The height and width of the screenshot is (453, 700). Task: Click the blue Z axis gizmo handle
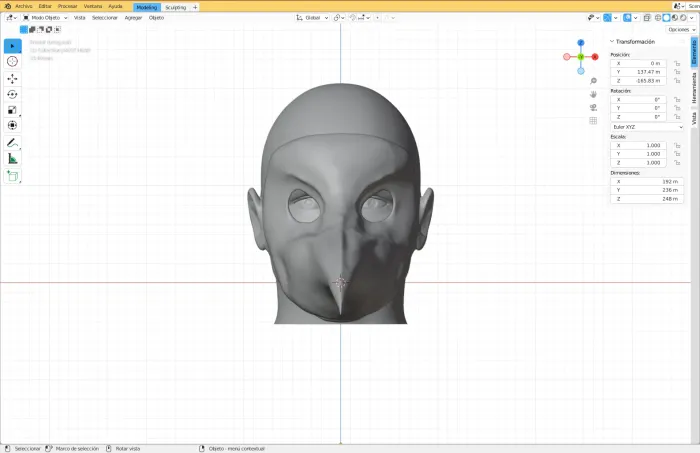click(x=581, y=43)
